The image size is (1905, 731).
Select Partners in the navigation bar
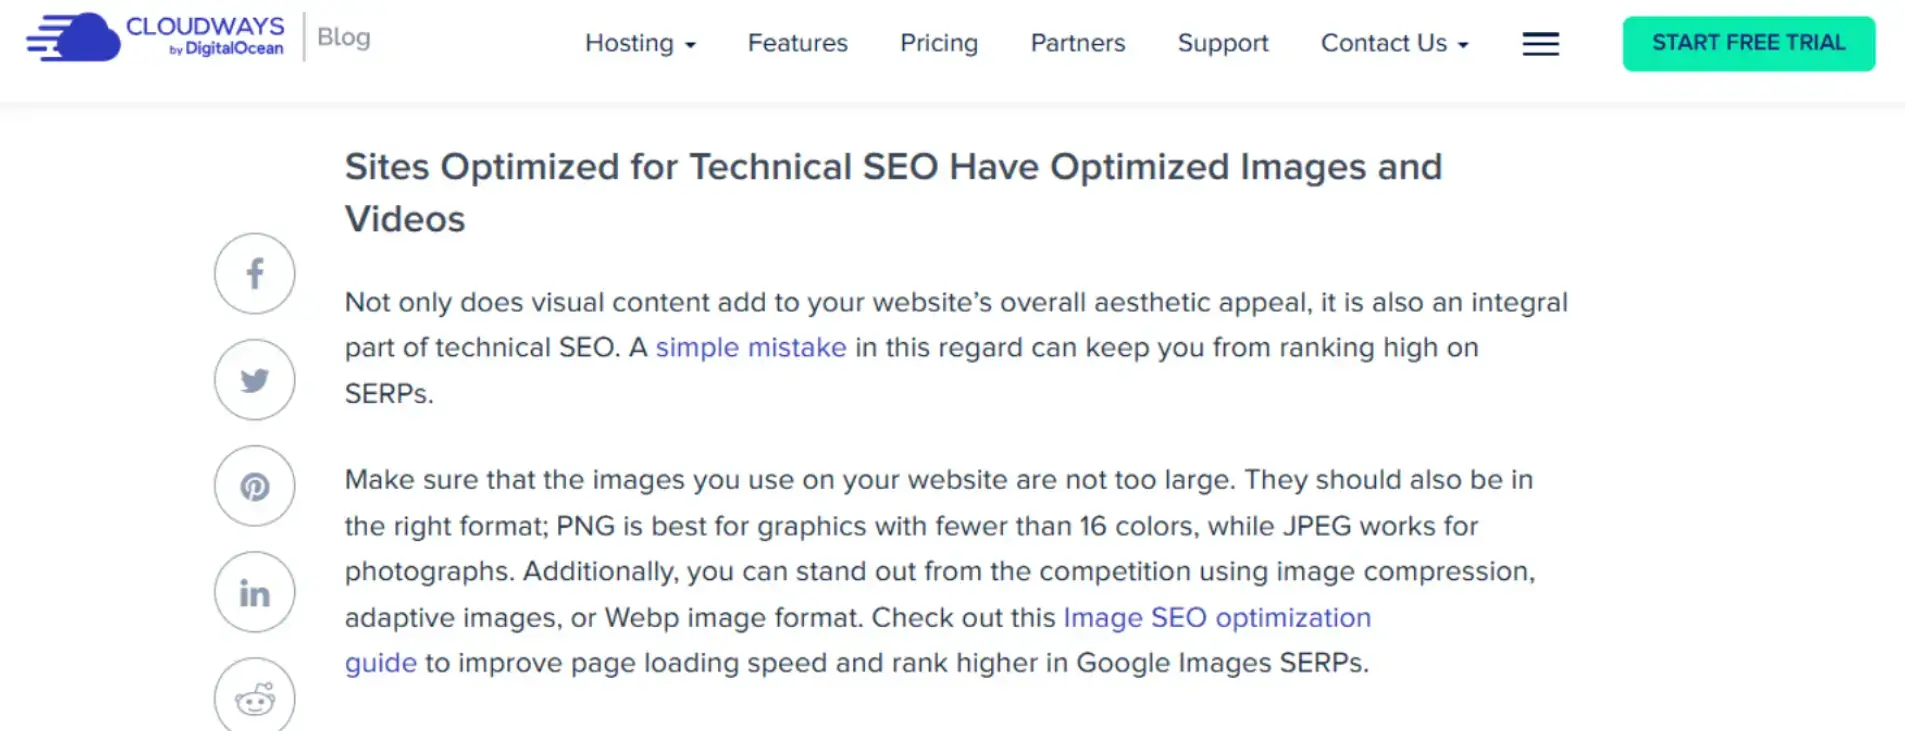[x=1077, y=43]
